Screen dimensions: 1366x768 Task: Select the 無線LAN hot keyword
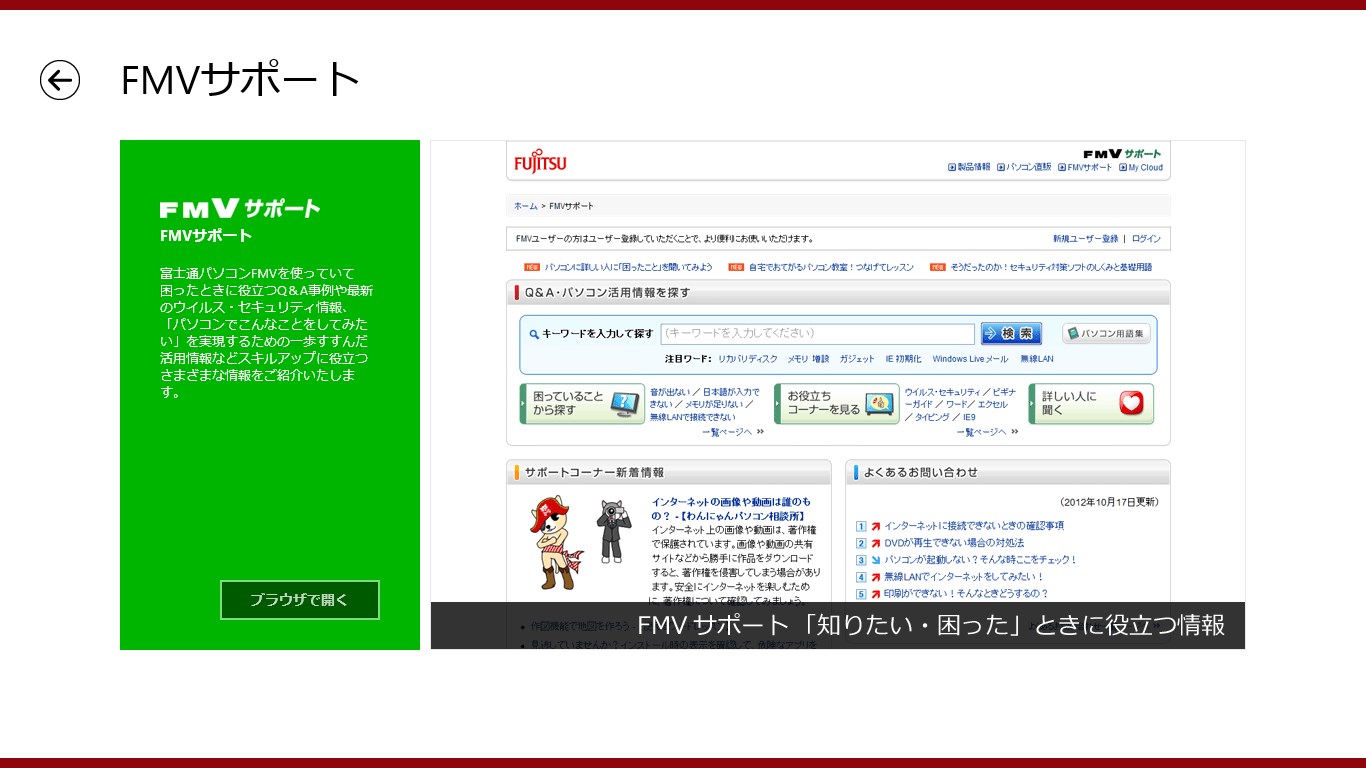click(1036, 359)
